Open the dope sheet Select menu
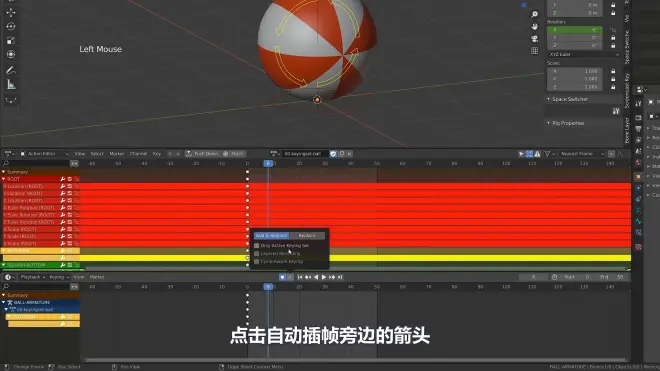This screenshot has height=371, width=660. (x=97, y=154)
